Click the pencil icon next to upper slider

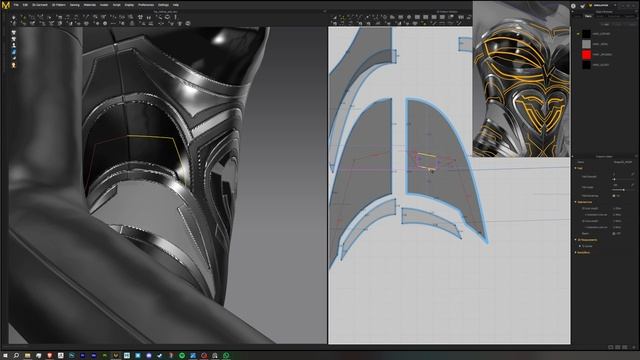tap(633, 174)
